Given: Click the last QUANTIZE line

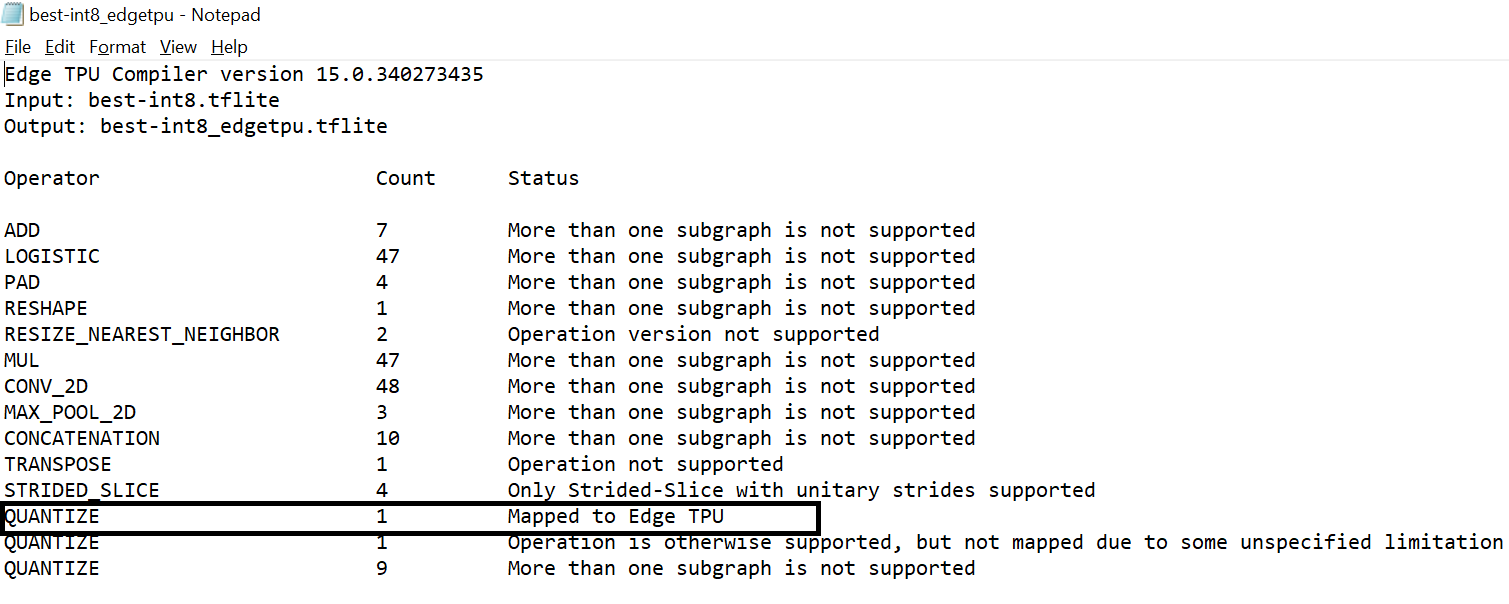Looking at the screenshot, I should tap(51, 567).
